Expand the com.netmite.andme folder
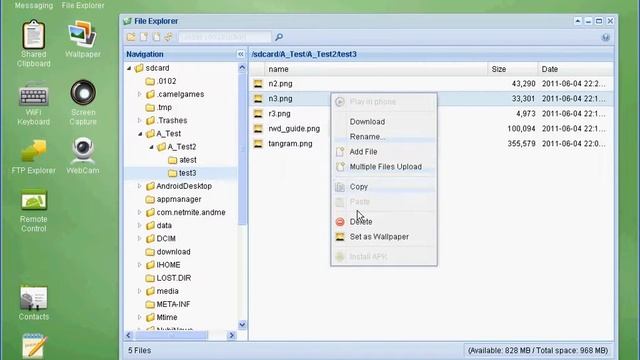 (x=140, y=212)
